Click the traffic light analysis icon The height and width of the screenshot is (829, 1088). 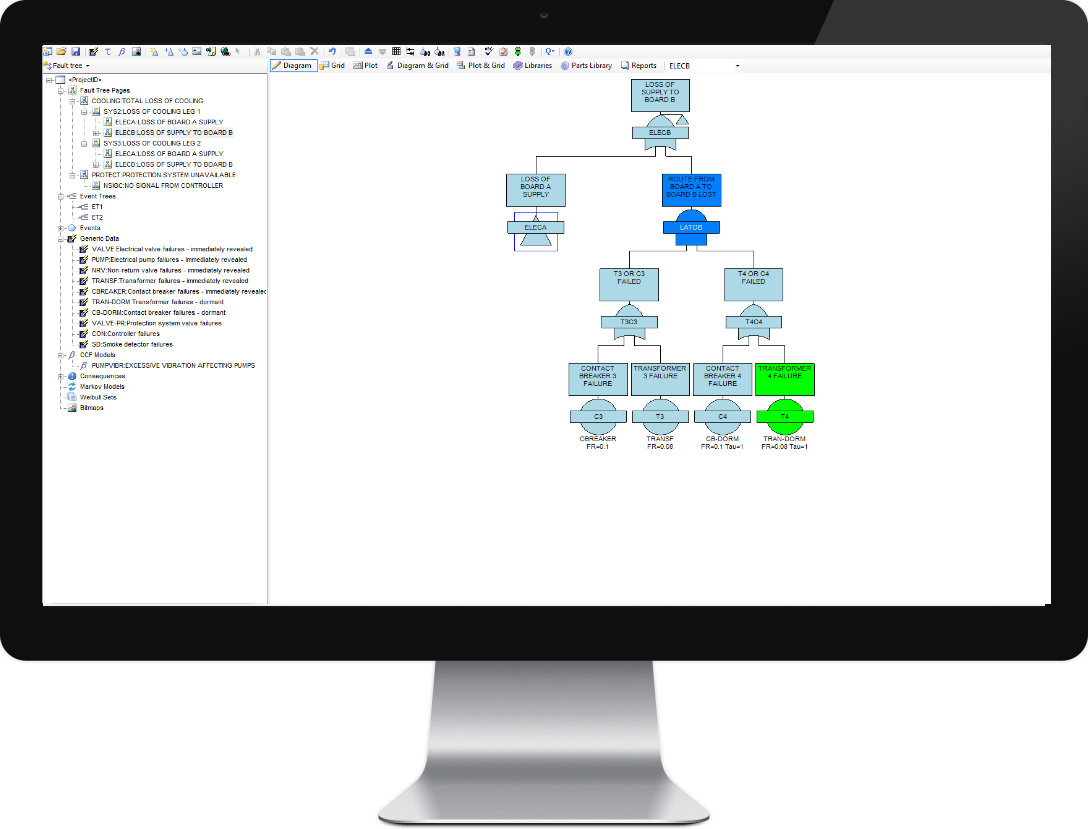(x=518, y=51)
